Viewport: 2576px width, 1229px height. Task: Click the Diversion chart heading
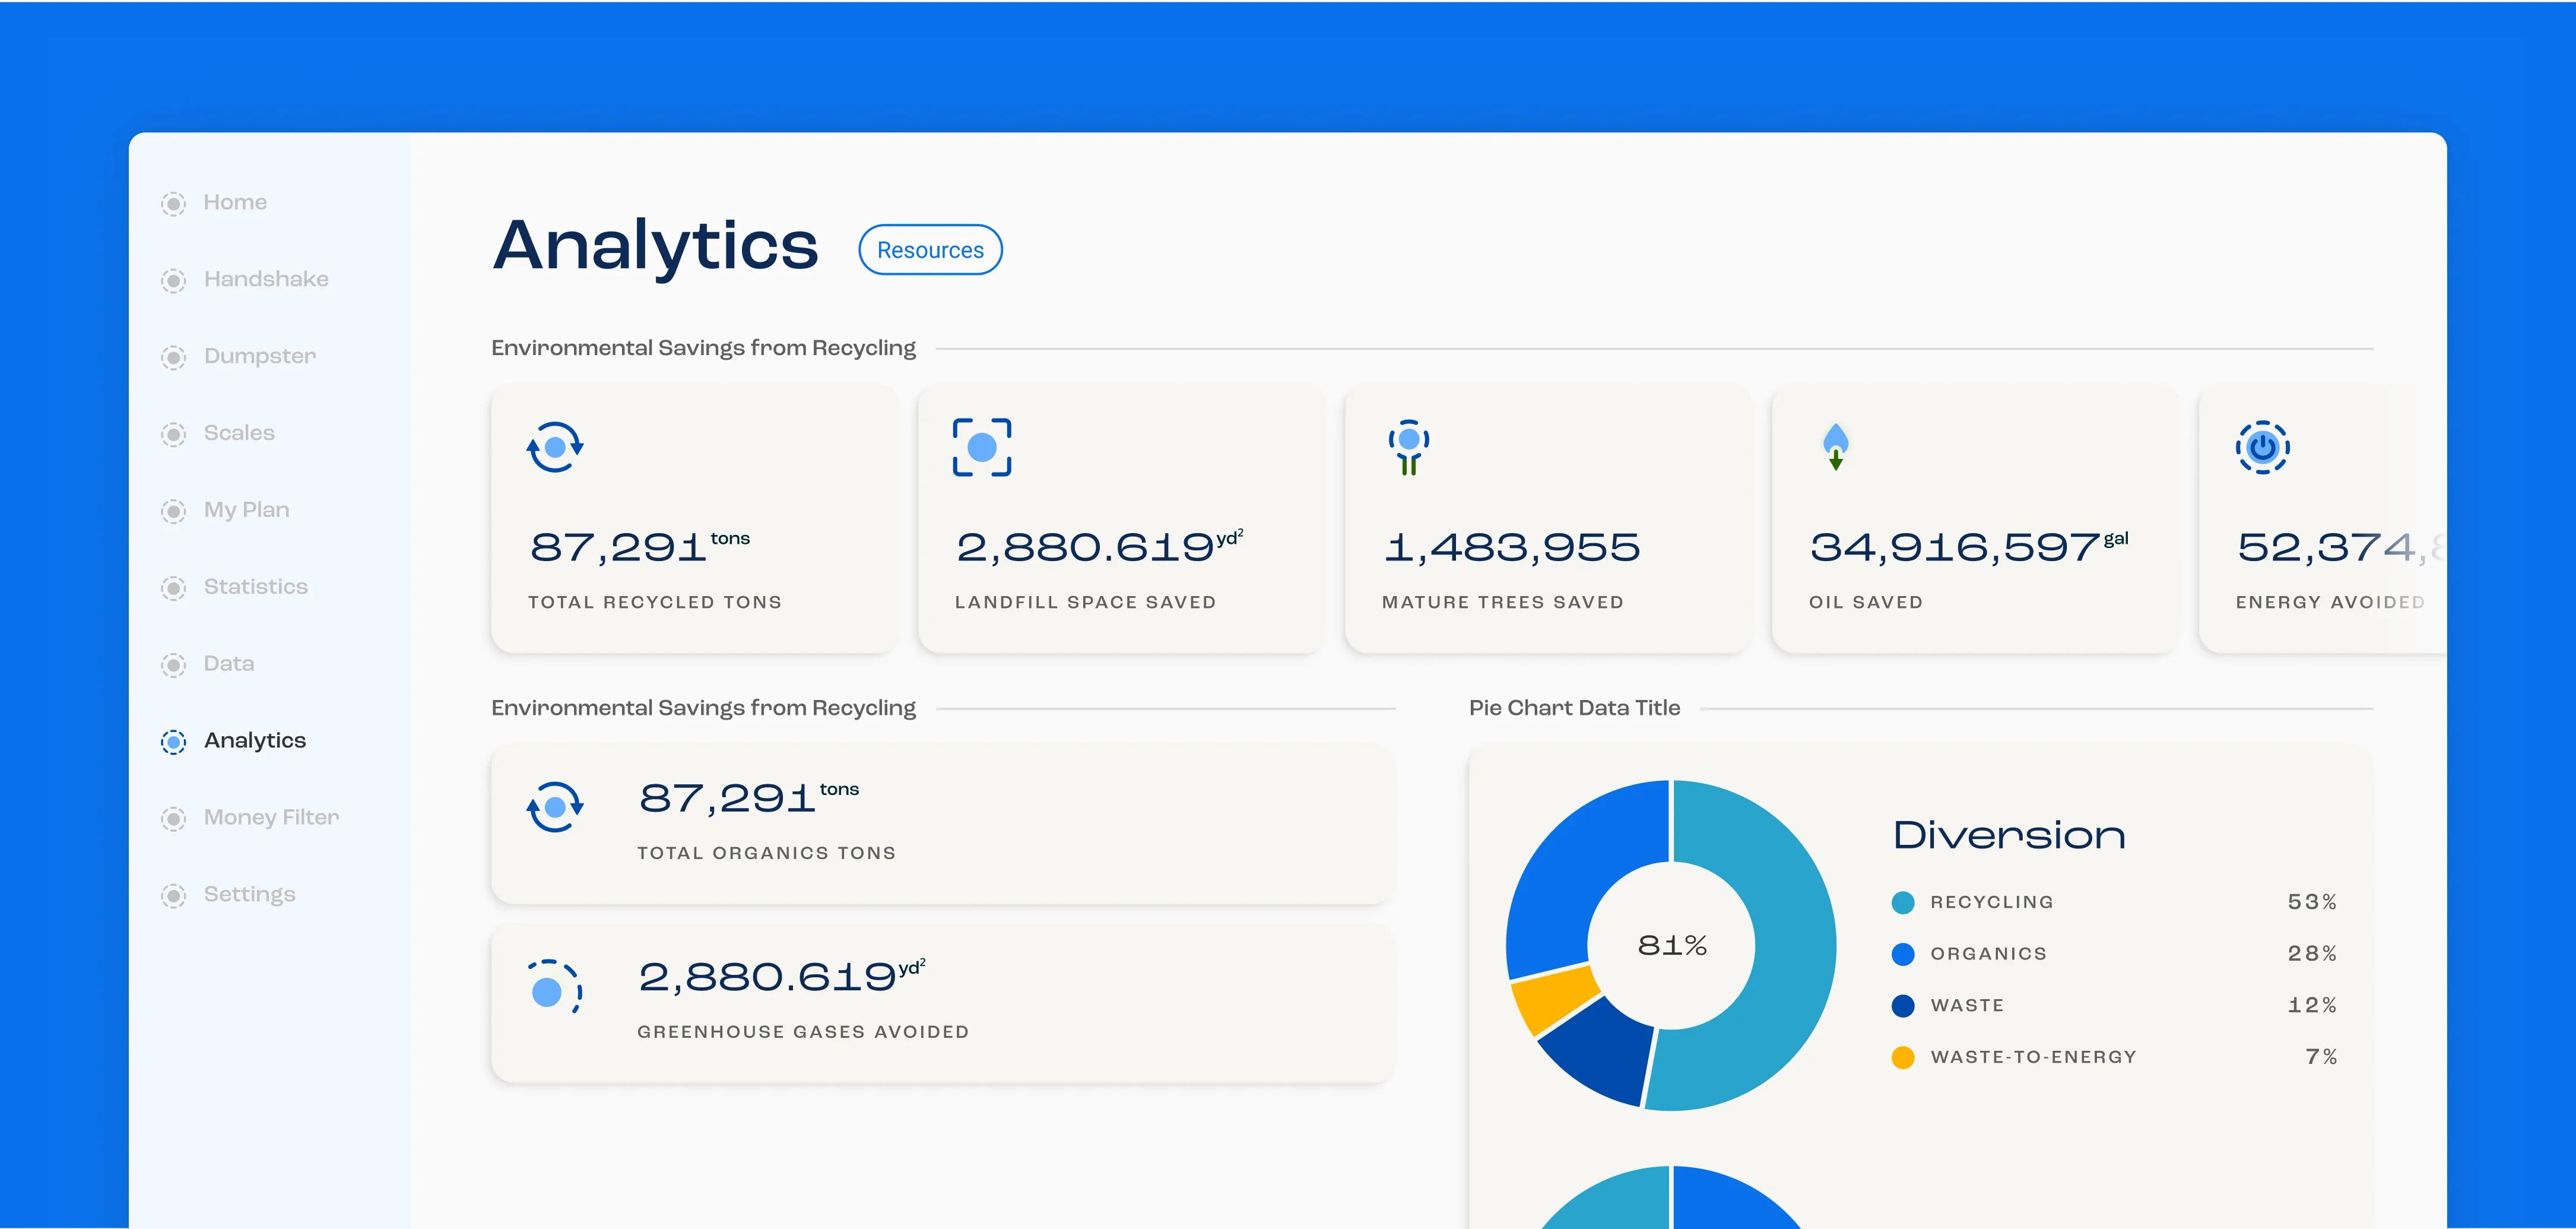2009,836
